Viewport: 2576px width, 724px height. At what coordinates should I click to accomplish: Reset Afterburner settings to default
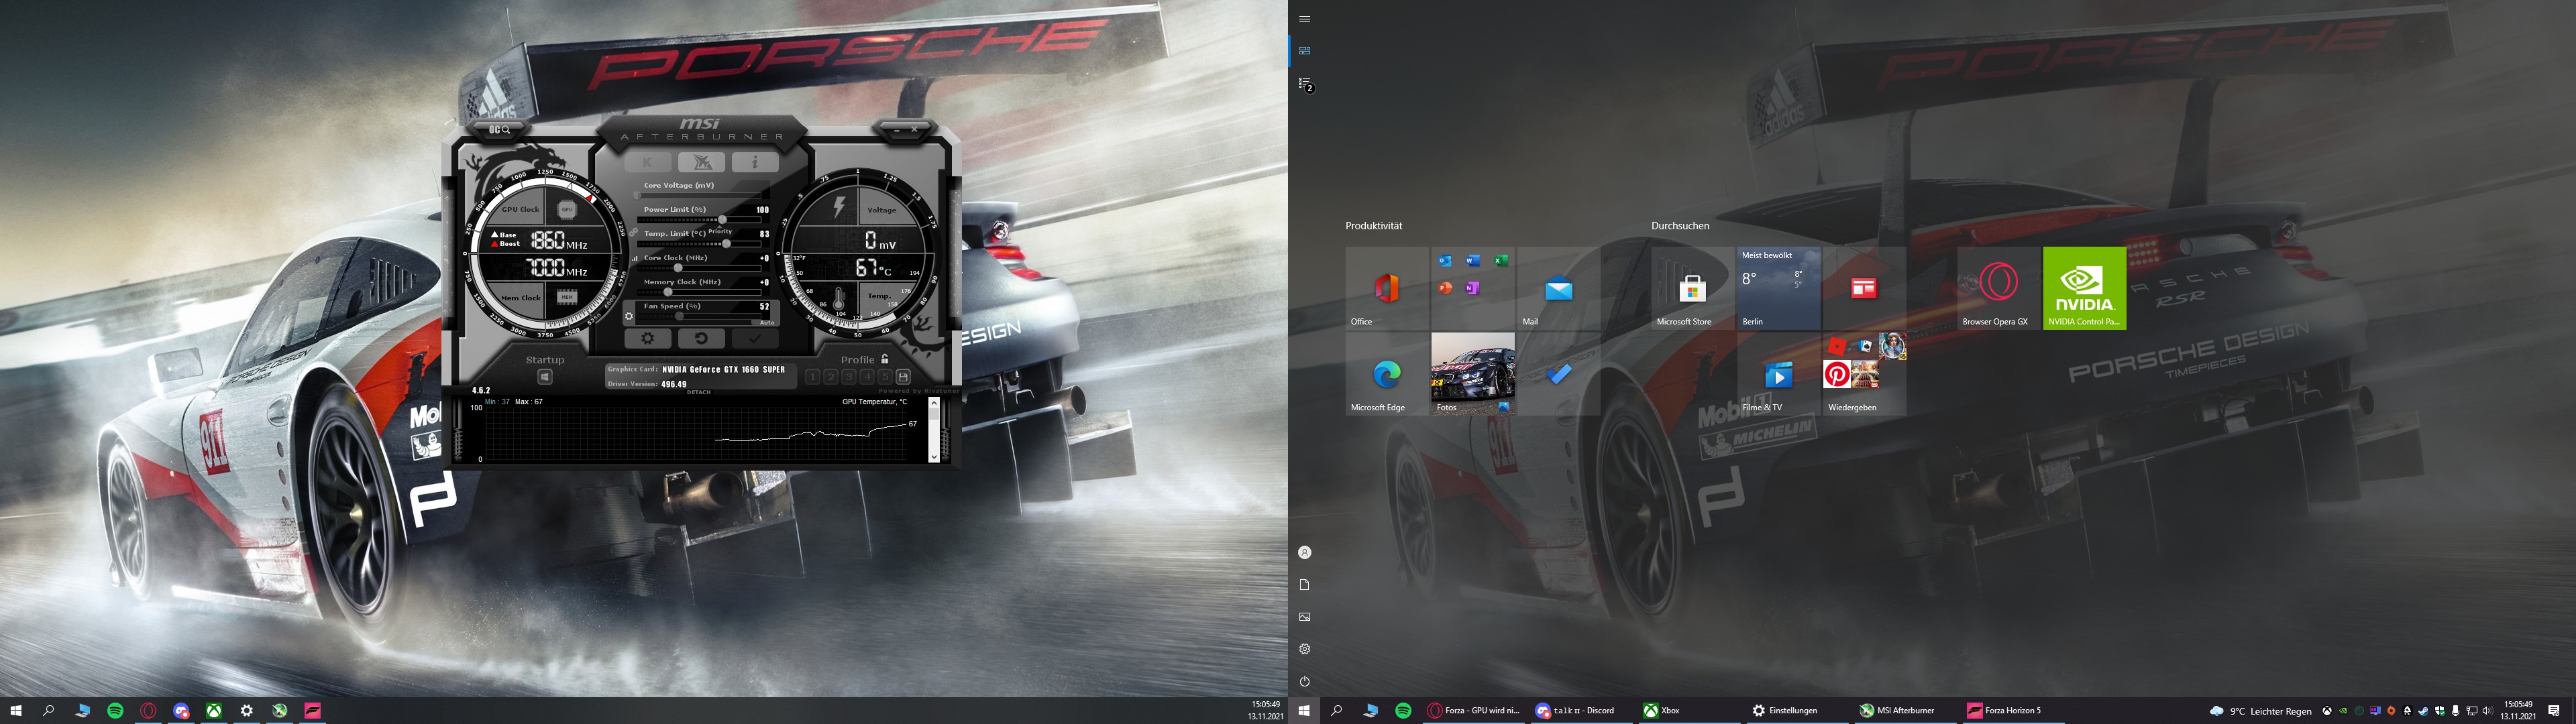coord(700,338)
